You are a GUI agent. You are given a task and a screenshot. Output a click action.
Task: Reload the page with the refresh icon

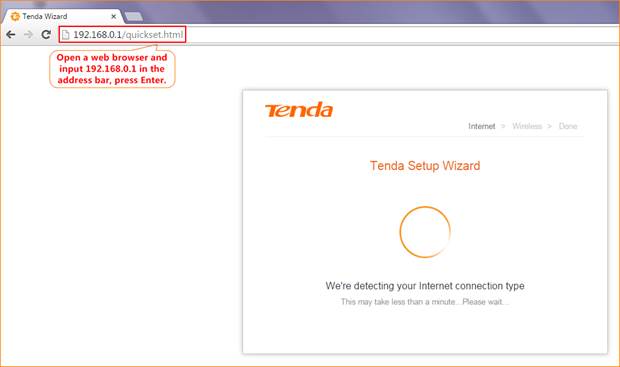point(46,34)
